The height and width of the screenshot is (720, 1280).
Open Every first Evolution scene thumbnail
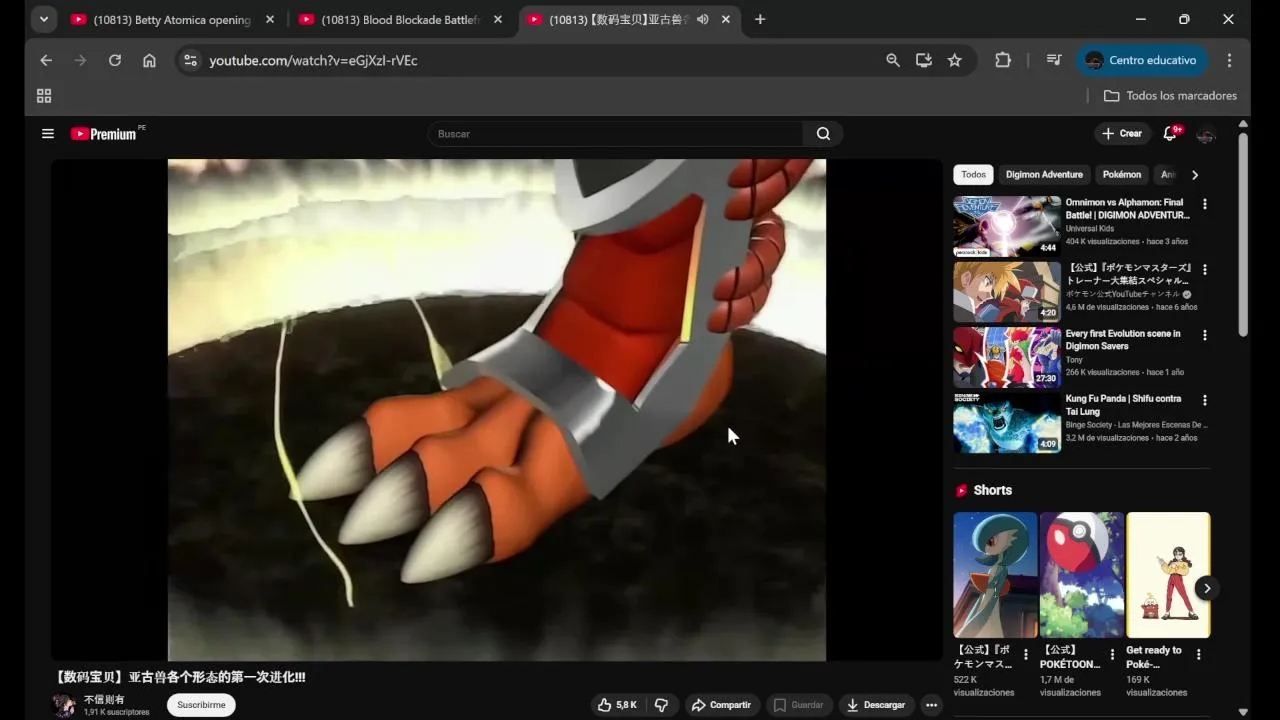[1007, 357]
